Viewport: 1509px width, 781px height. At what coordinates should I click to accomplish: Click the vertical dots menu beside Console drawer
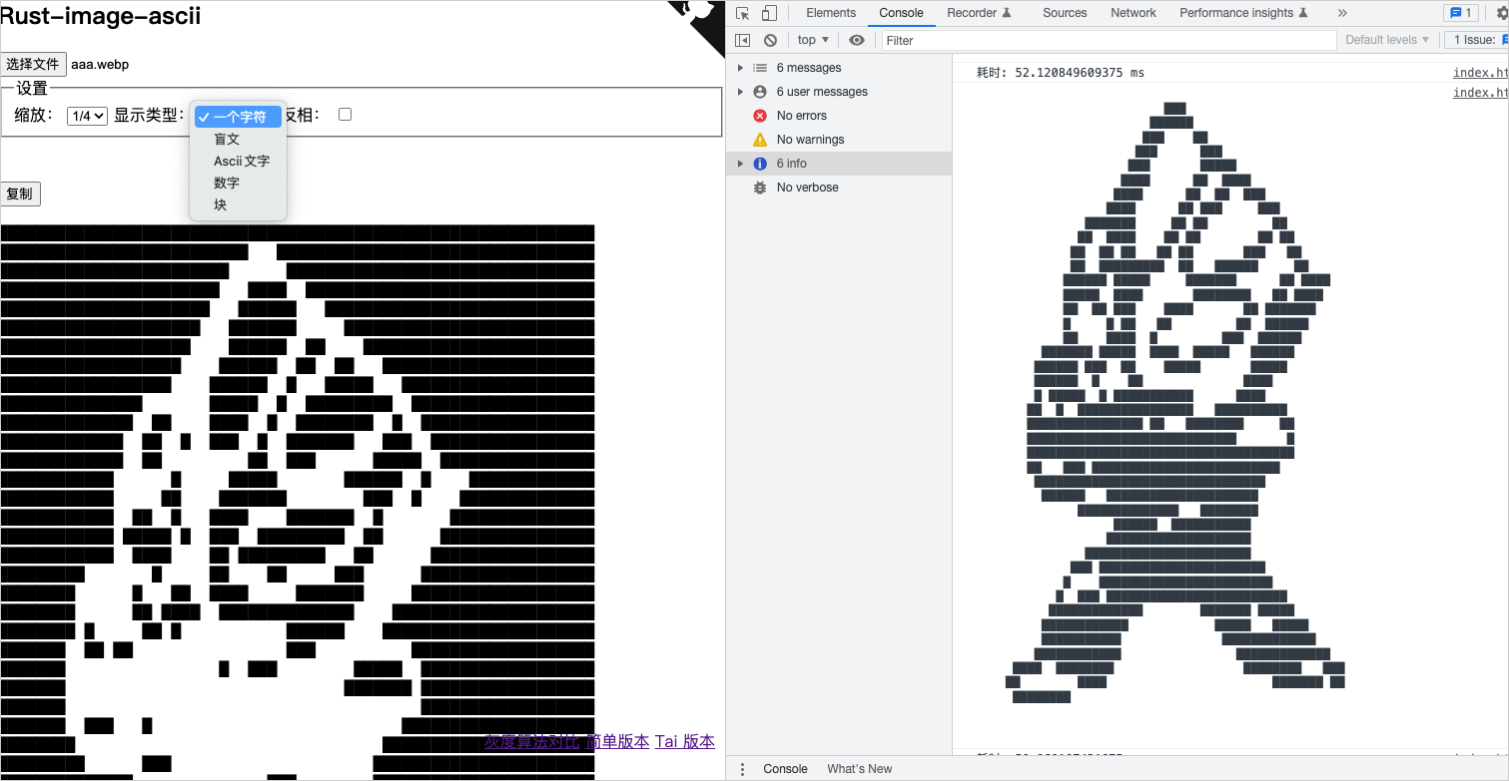click(x=742, y=769)
